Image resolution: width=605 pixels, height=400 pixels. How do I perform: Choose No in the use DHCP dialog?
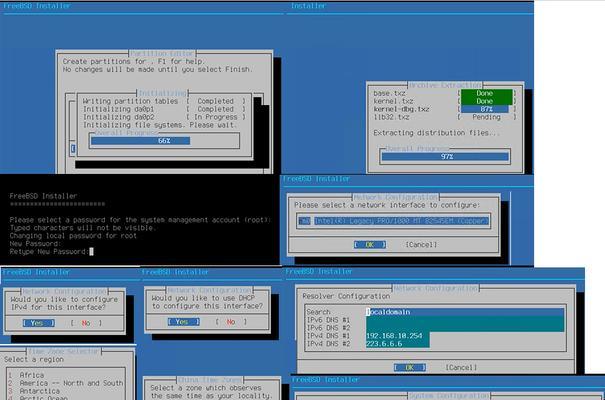(x=231, y=322)
